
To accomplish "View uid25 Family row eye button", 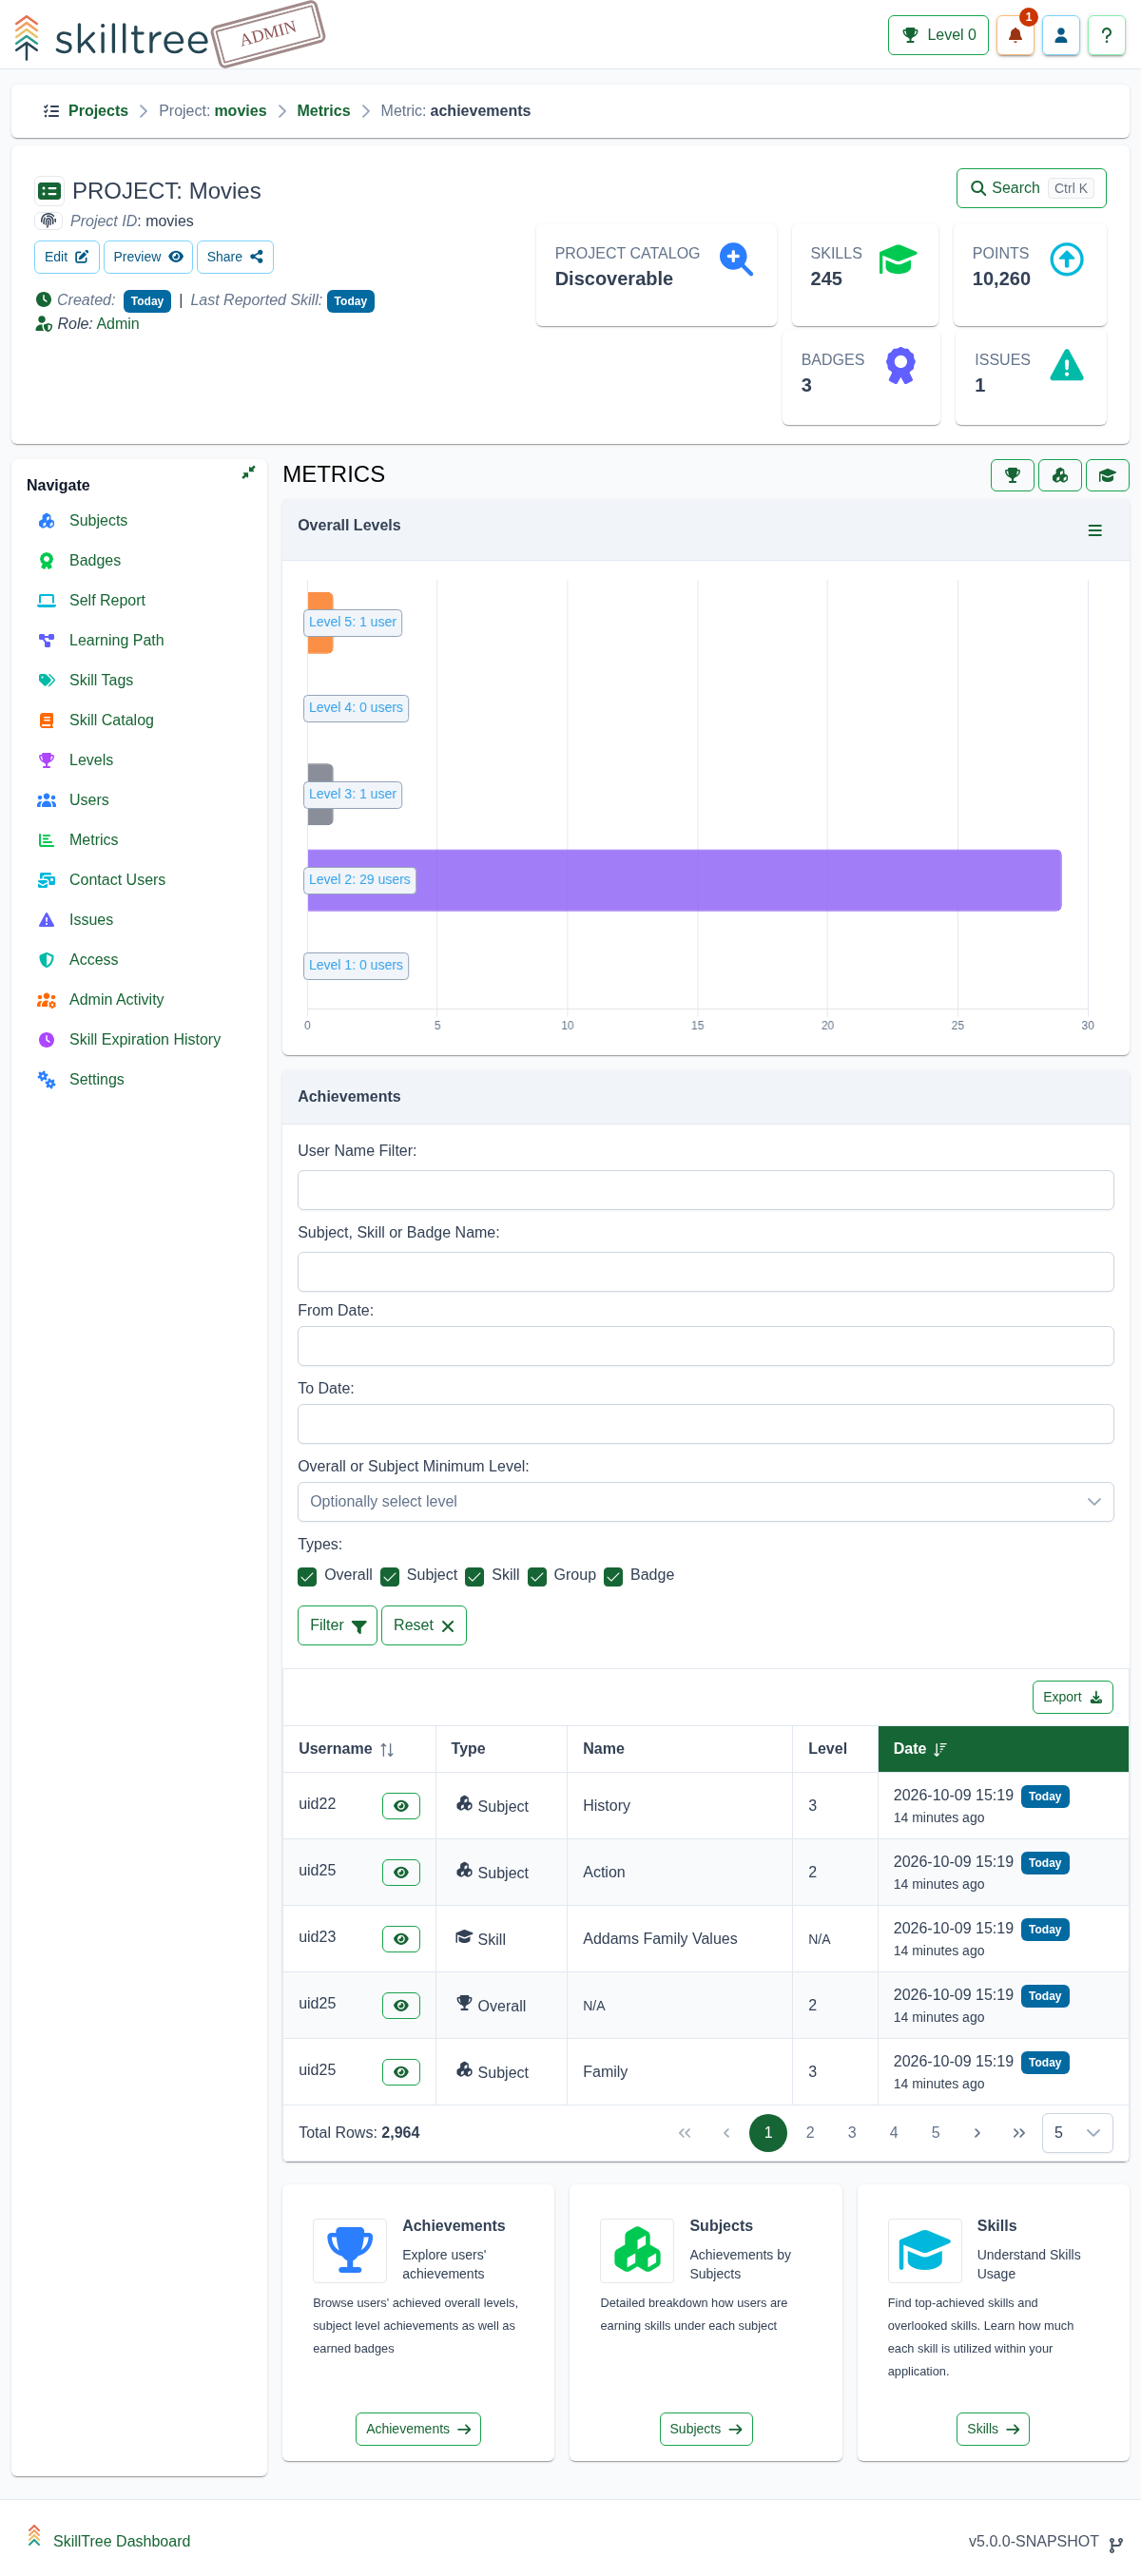I will click(400, 2072).
